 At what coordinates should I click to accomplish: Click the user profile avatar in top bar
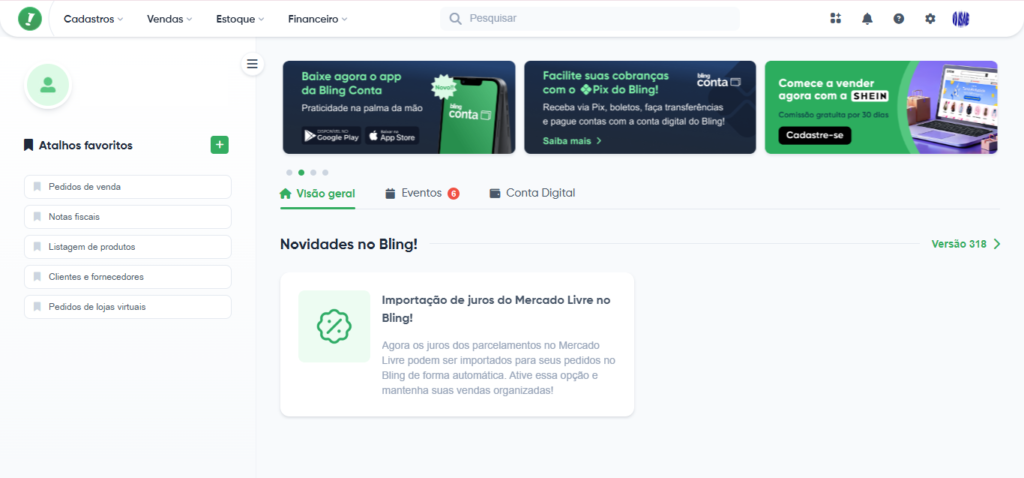click(961, 19)
